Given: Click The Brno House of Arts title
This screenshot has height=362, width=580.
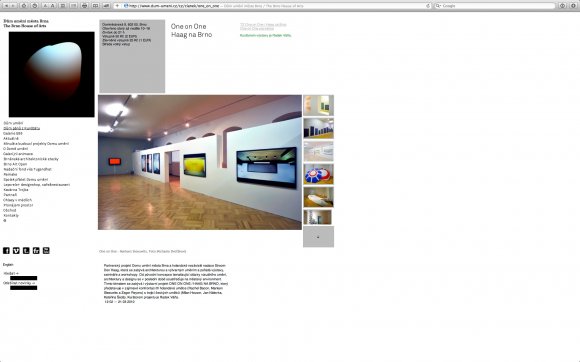Looking at the screenshot, I should [25, 26].
